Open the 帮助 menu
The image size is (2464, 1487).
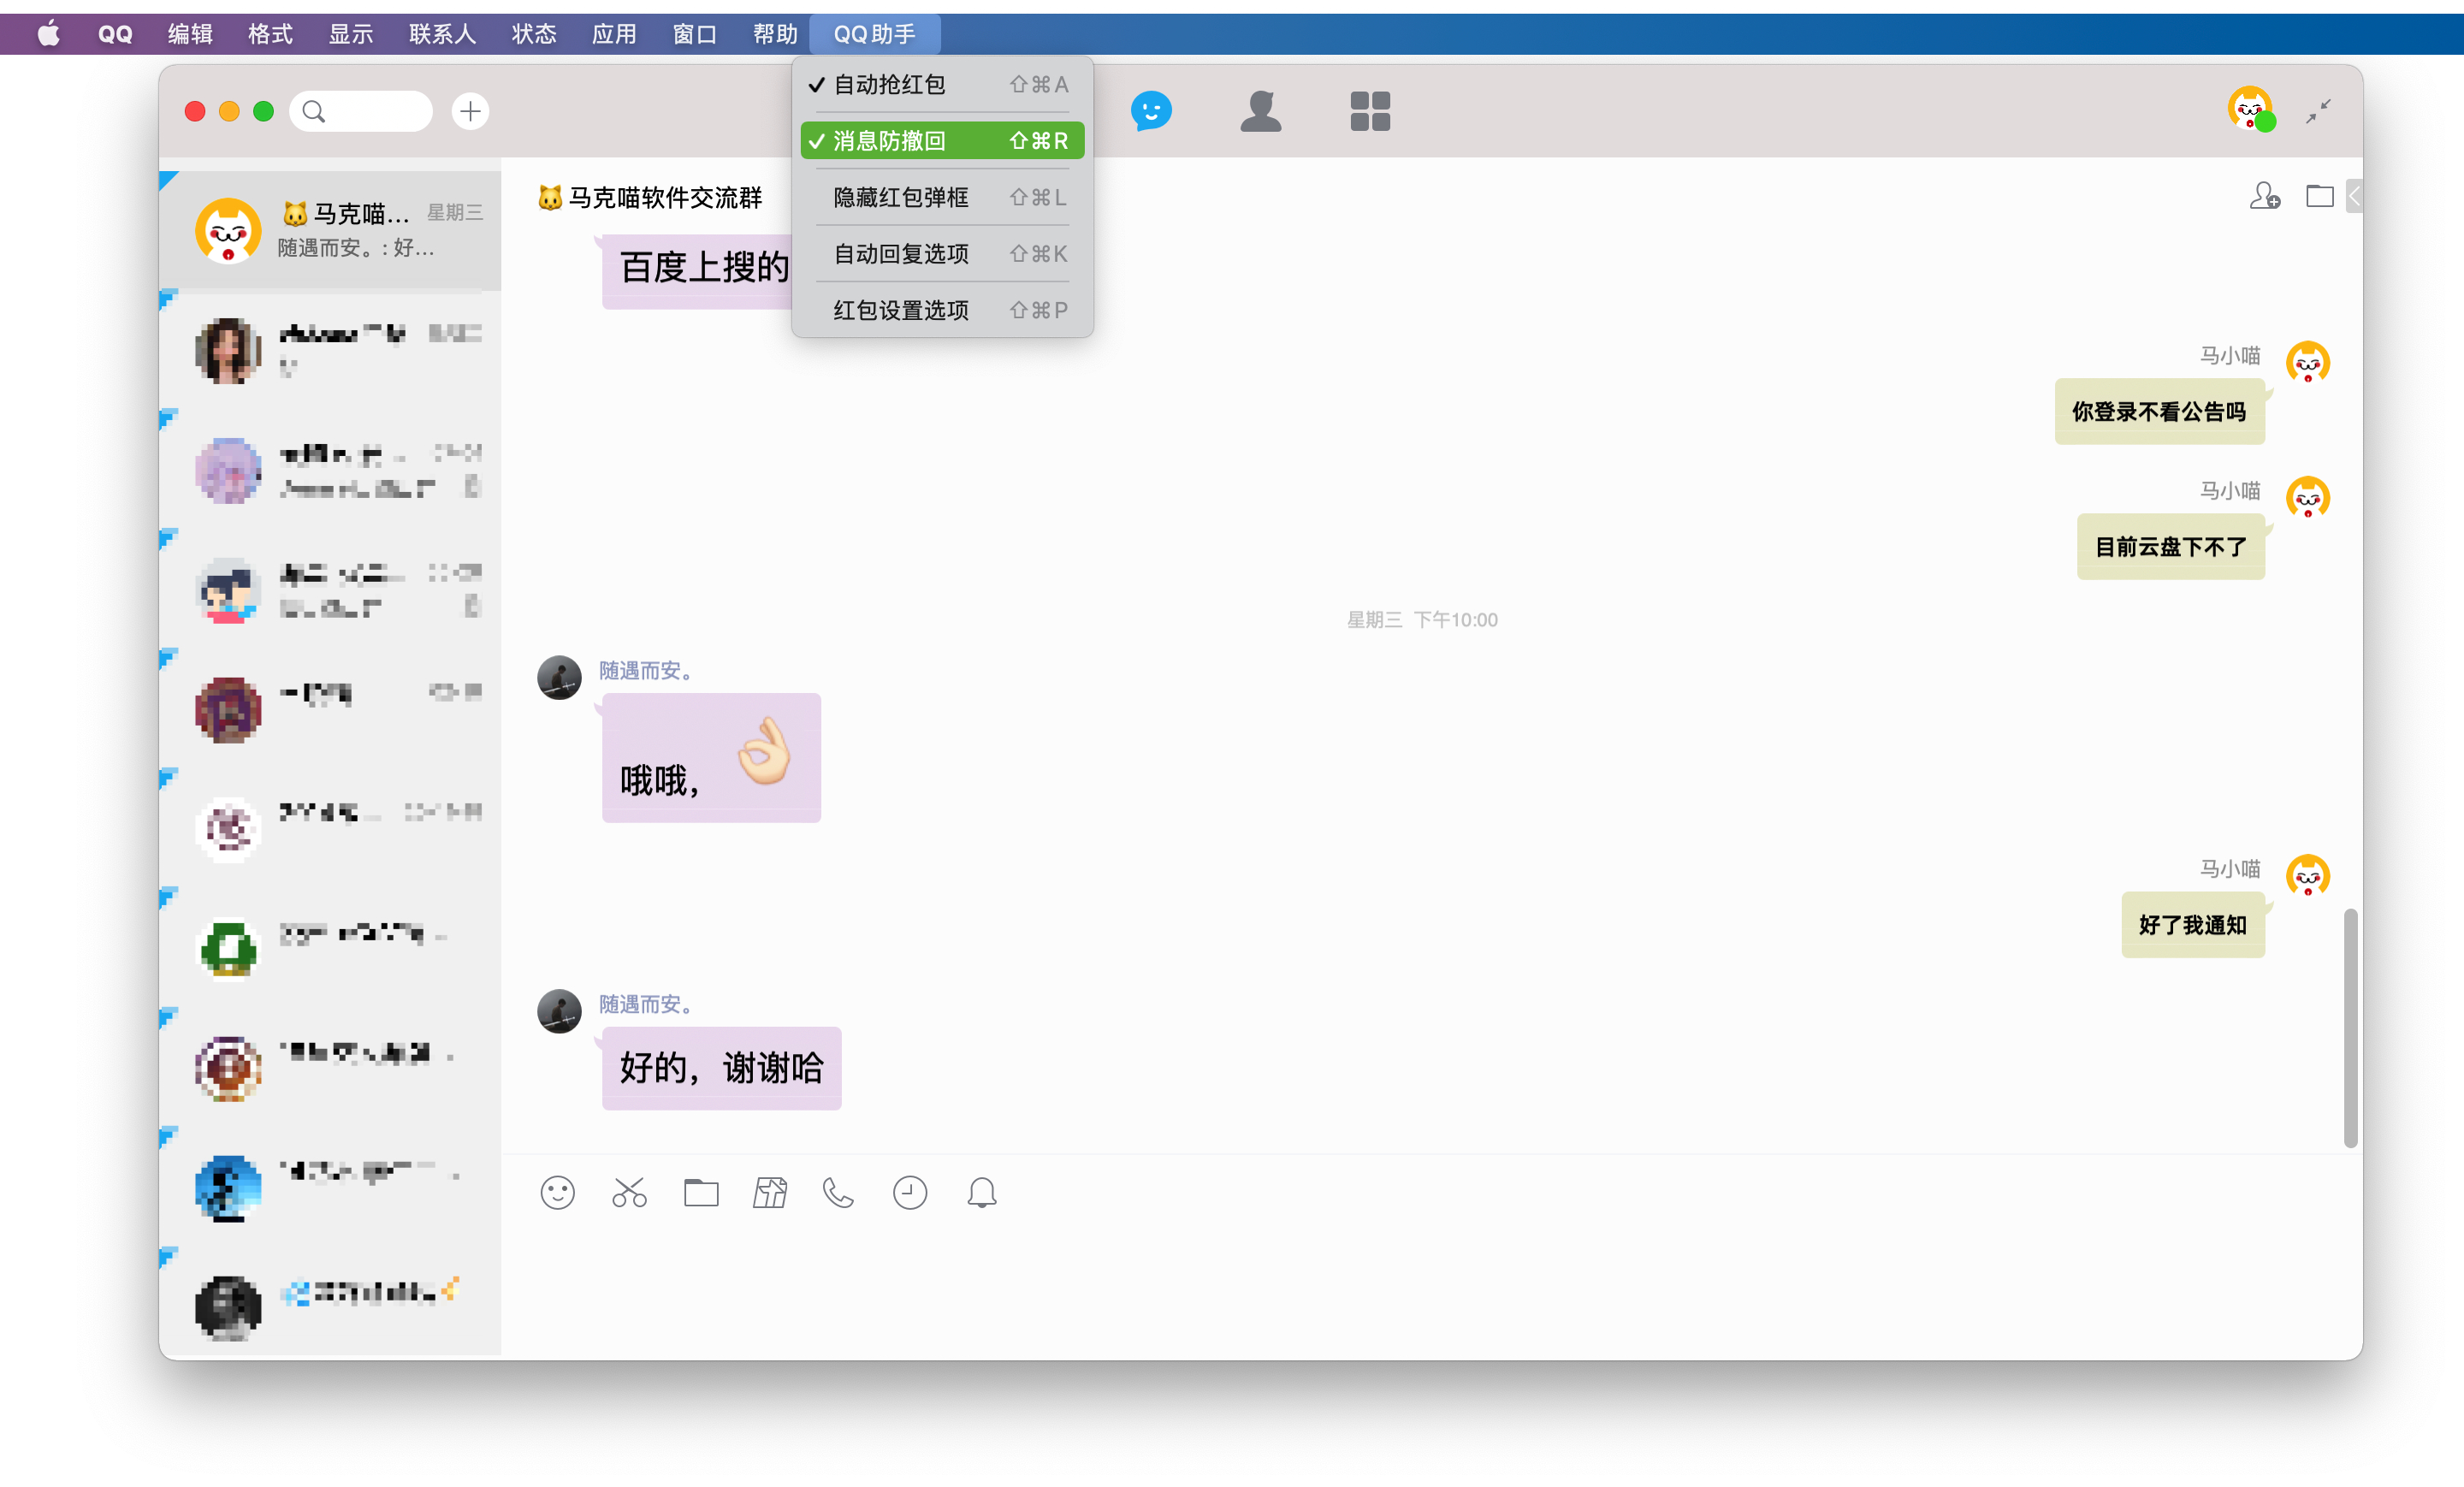[775, 34]
